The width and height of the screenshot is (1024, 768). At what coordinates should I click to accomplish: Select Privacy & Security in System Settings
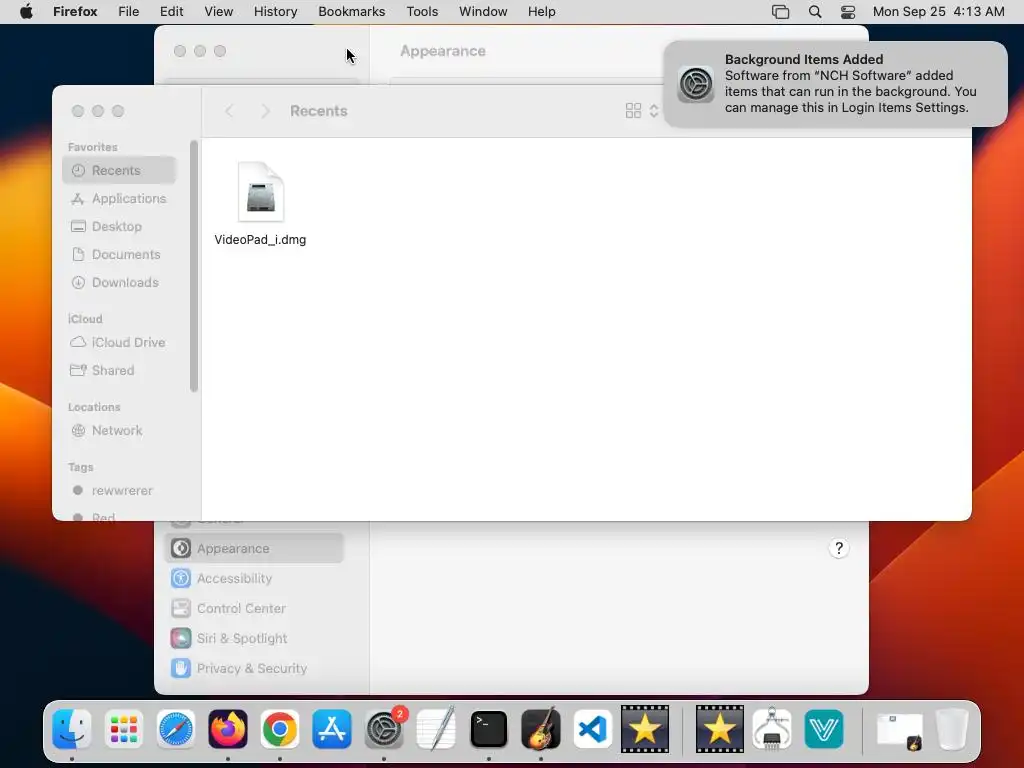[254, 669]
